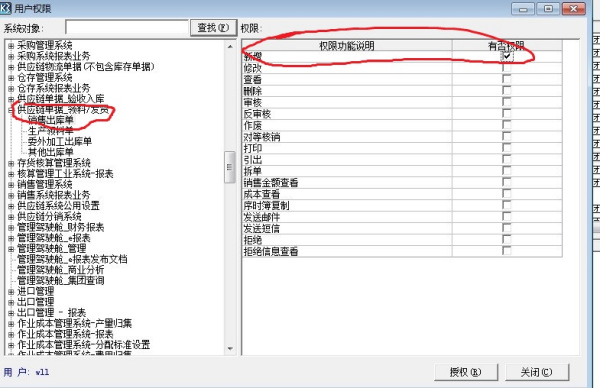Expand the 核算管理工业系统-报表 tree node
The width and height of the screenshot is (600, 388).
[11, 174]
